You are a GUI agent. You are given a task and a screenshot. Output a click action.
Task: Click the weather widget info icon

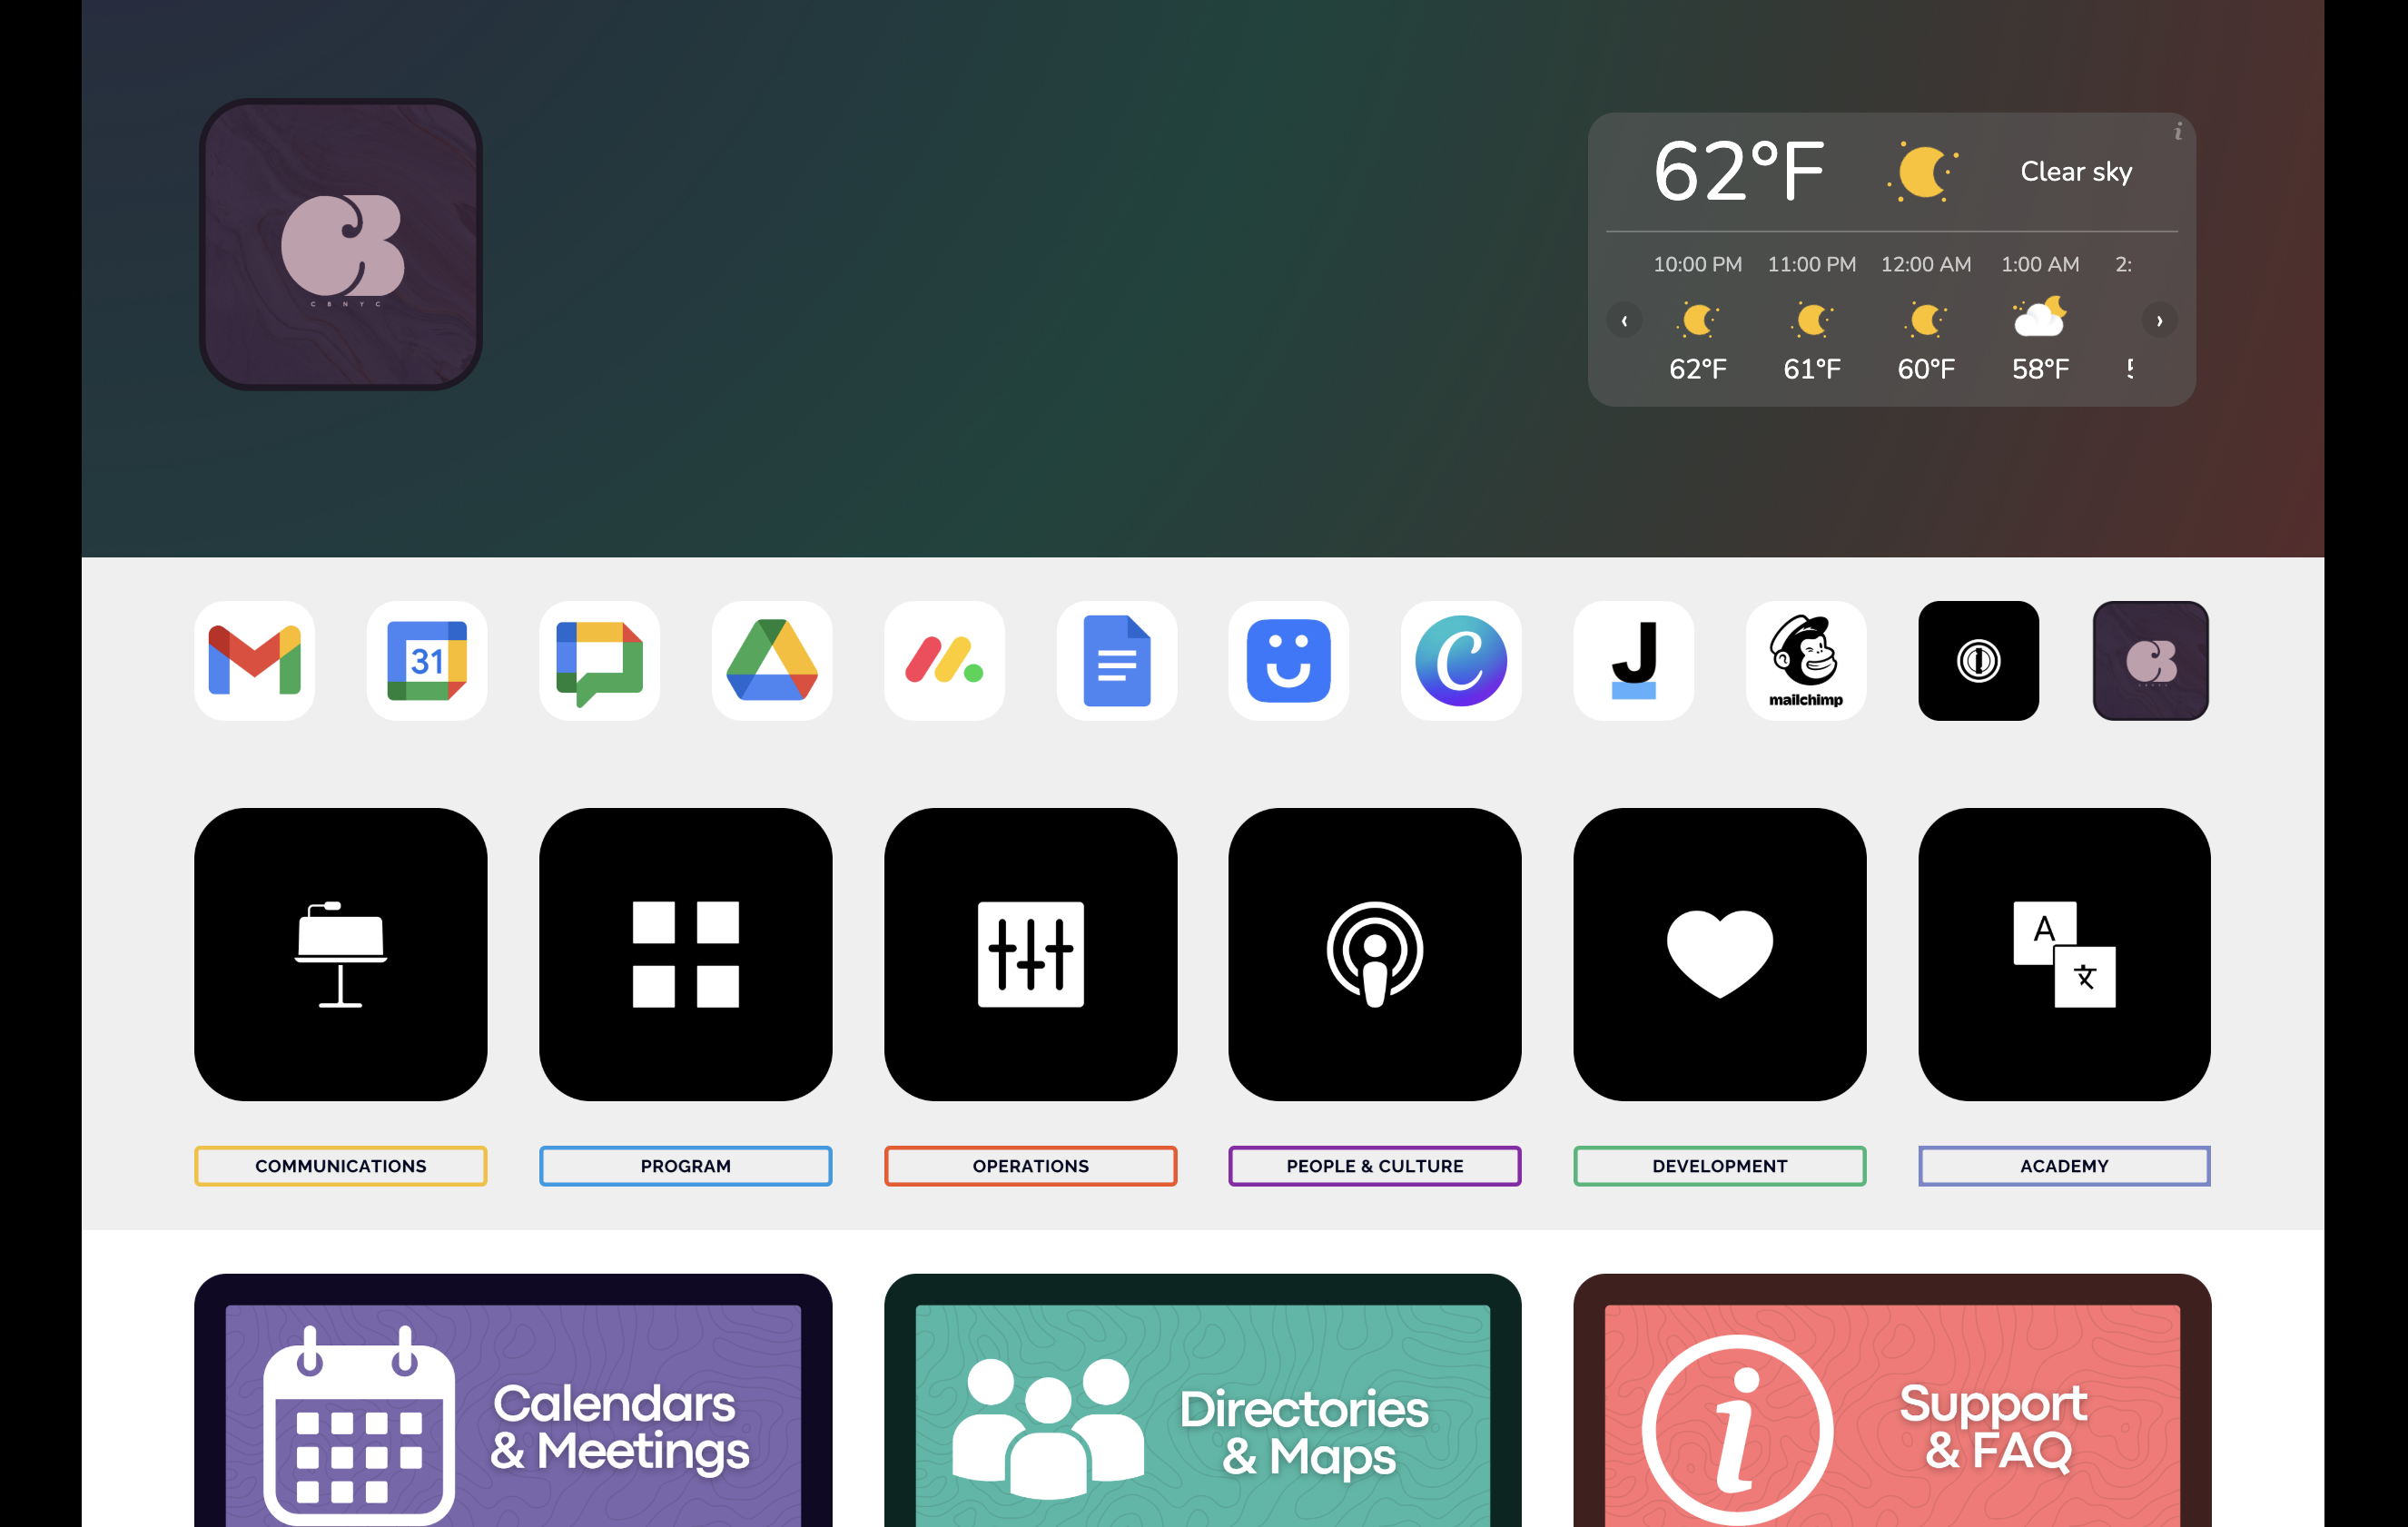2177,132
